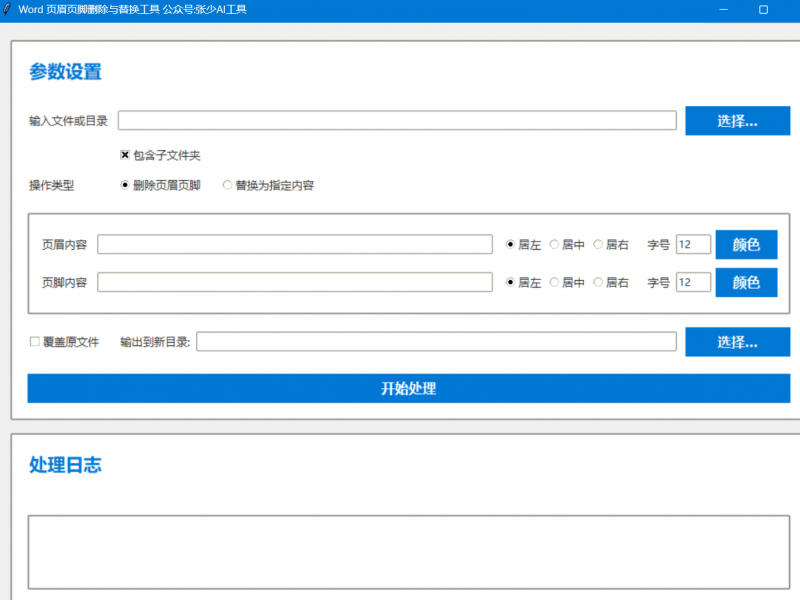Click the feather app icon in title bar
Image resolution: width=800 pixels, height=600 pixels.
pos(8,9)
